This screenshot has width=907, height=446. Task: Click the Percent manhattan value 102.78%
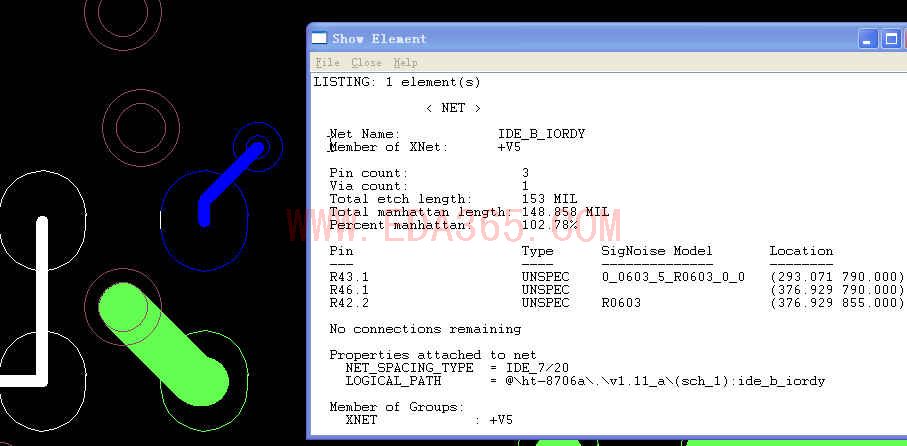click(549, 225)
